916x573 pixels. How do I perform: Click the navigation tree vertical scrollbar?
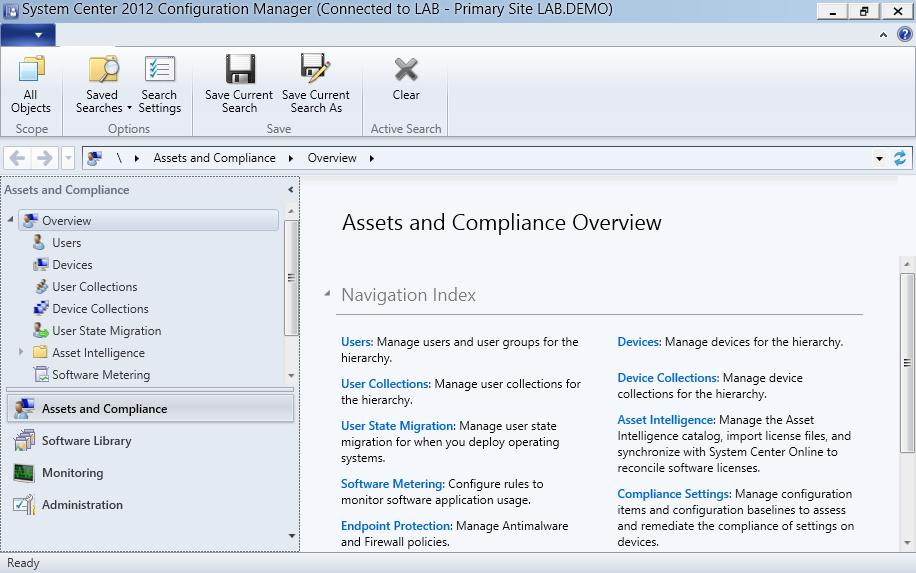coord(291,278)
